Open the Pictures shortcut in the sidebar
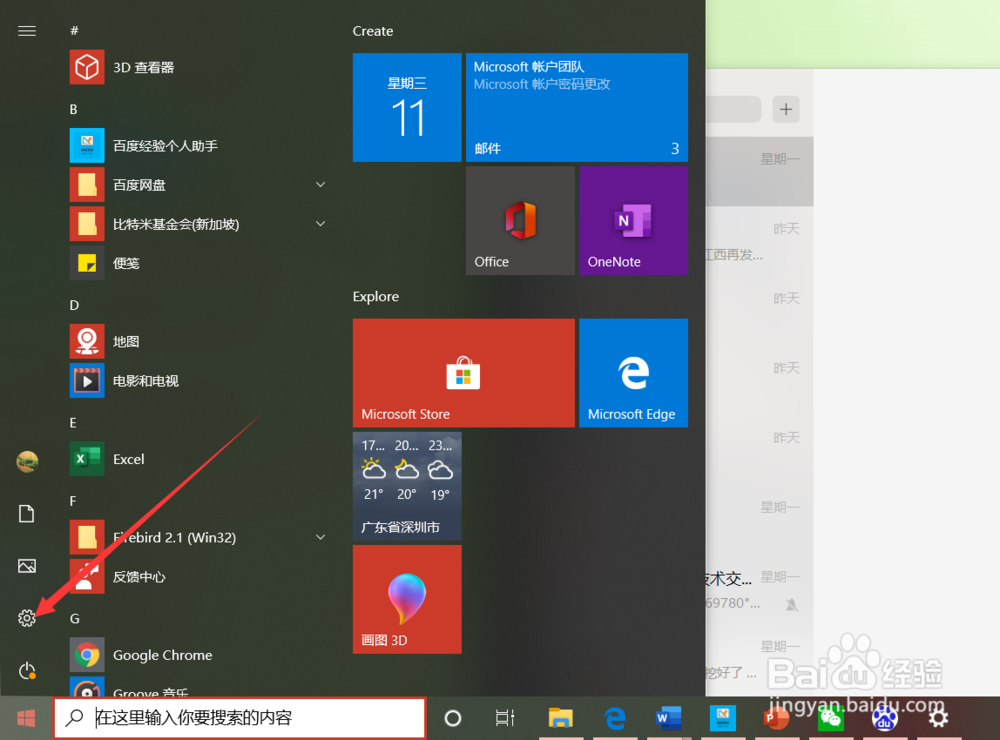Viewport: 1000px width, 740px height. pyautogui.click(x=27, y=566)
